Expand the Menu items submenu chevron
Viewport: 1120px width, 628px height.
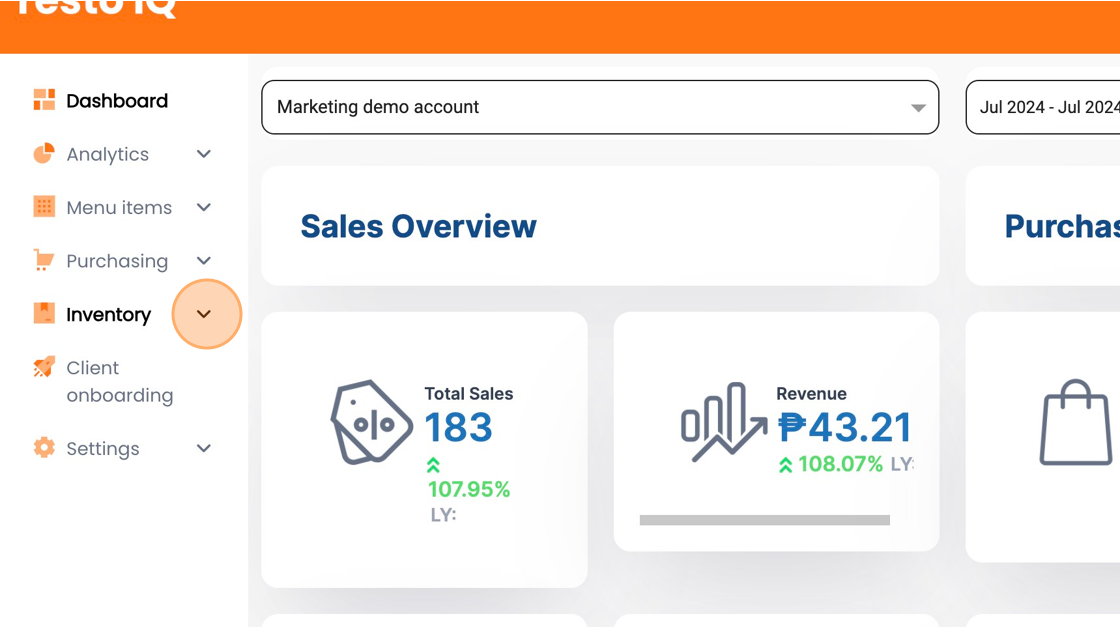204,207
